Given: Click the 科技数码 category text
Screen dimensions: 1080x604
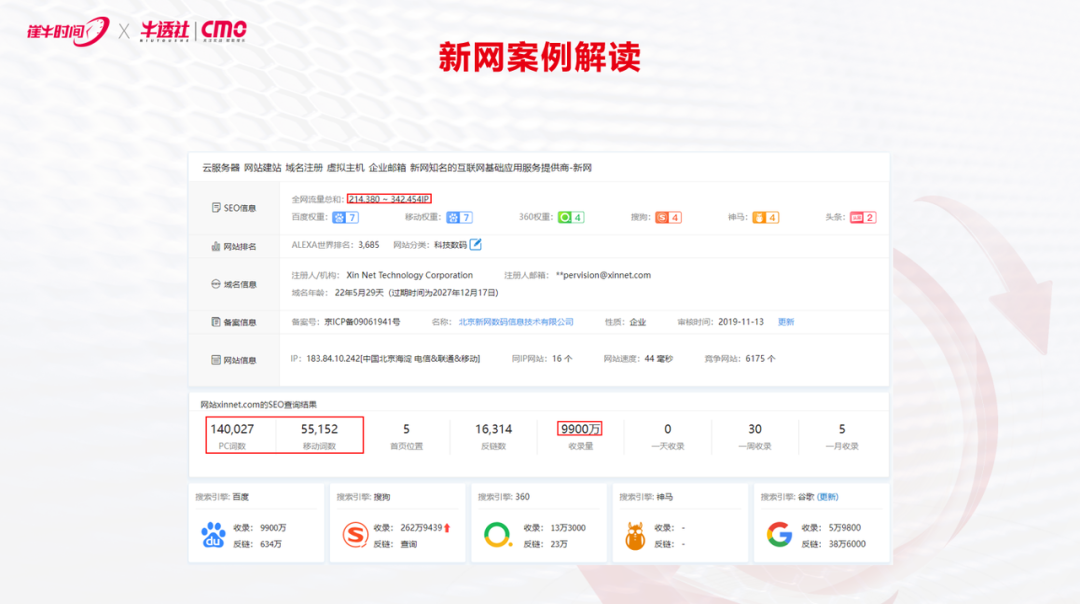Looking at the screenshot, I should tap(450, 245).
